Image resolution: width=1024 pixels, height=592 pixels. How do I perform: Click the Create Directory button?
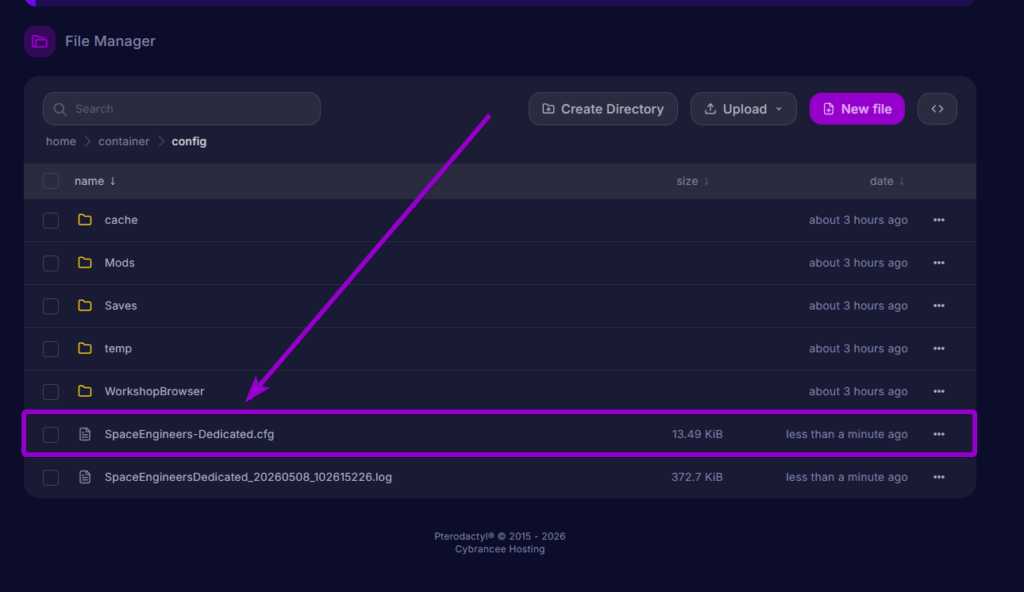(603, 109)
